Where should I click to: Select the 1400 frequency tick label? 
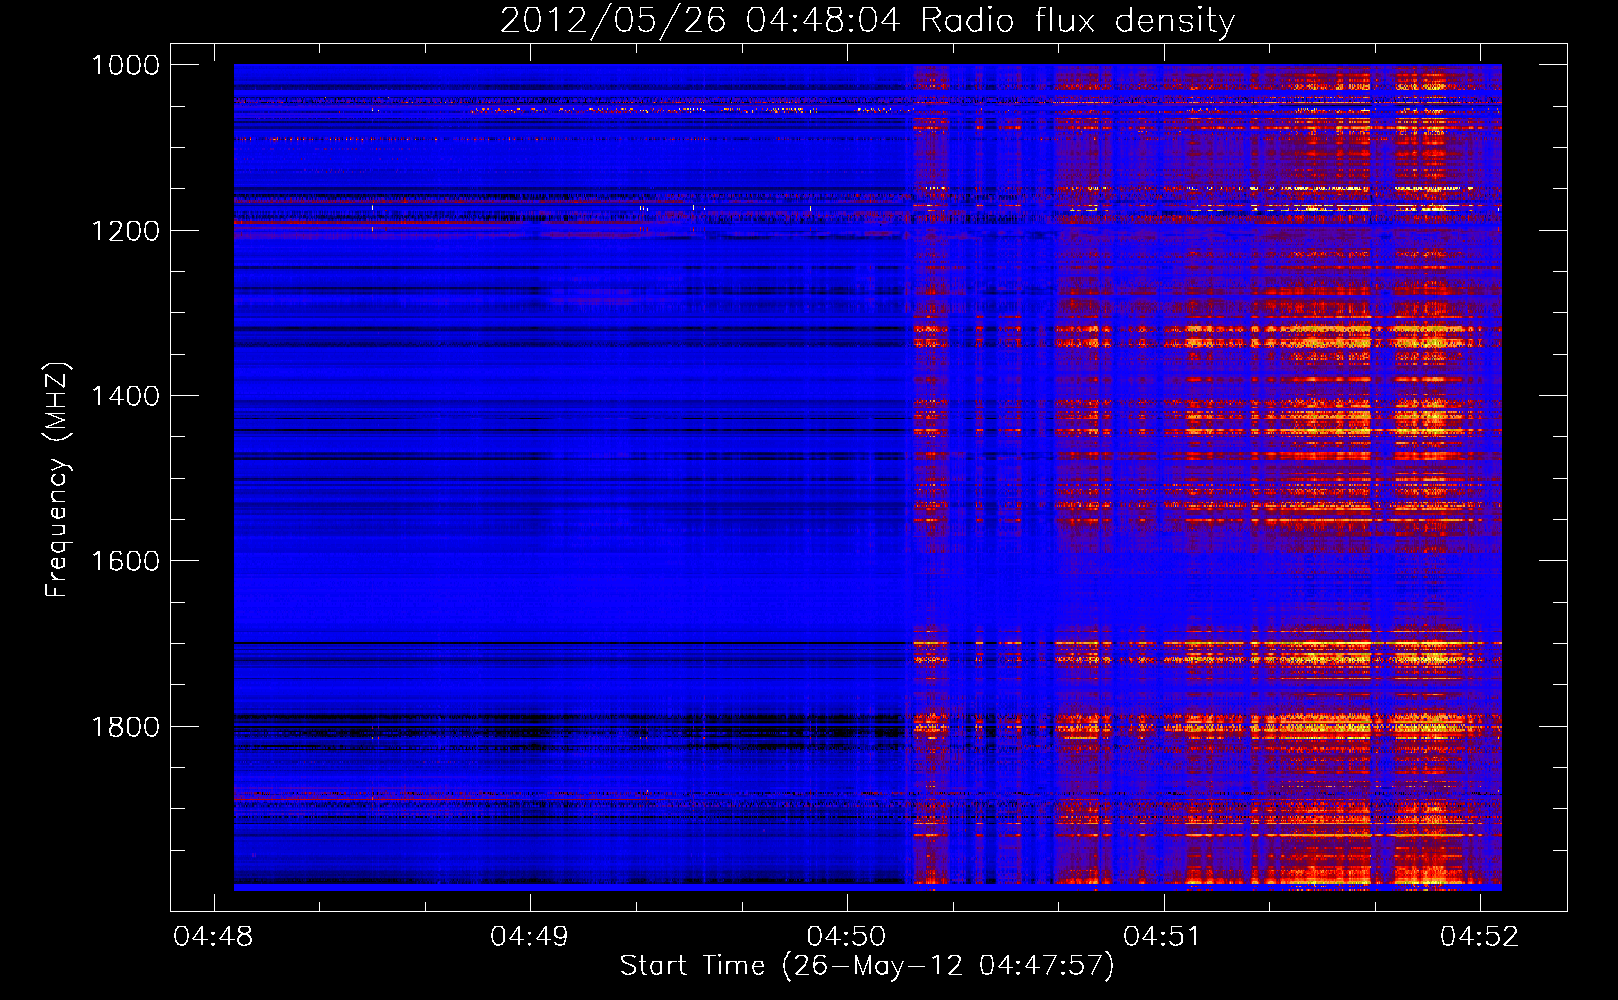pyautogui.click(x=125, y=396)
